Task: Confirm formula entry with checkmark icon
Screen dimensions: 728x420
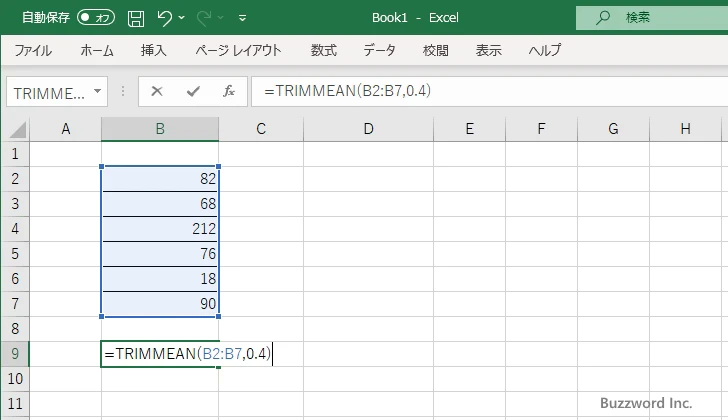Action: [x=193, y=91]
